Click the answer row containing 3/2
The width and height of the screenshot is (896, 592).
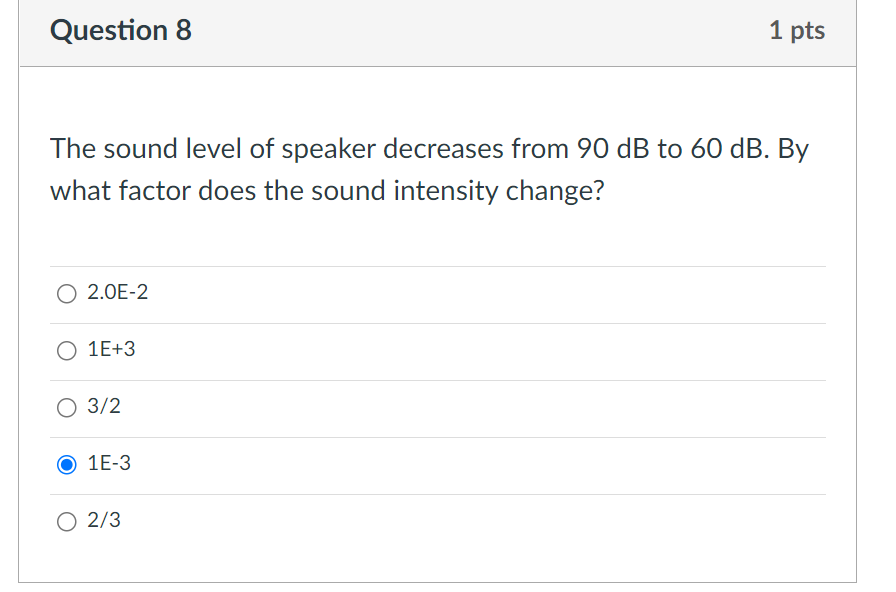point(440,407)
